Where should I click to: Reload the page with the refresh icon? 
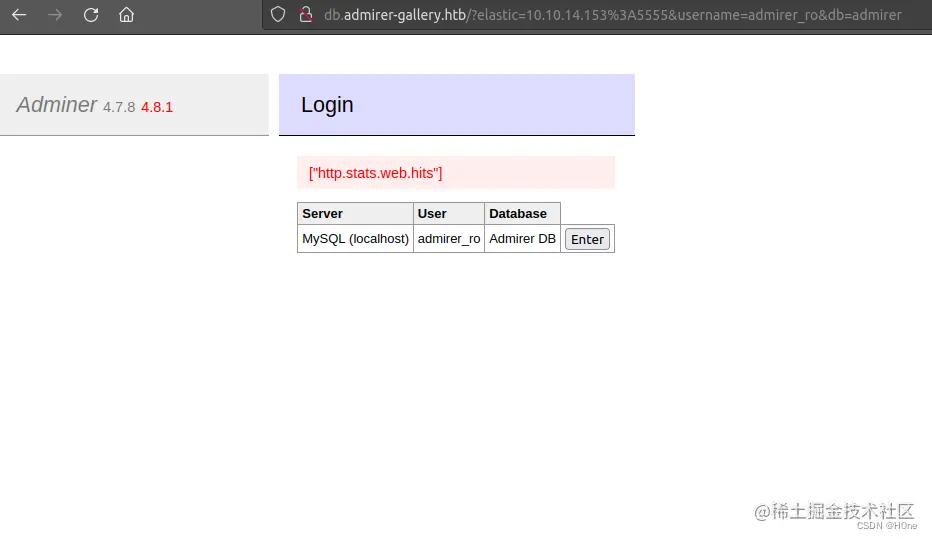(91, 15)
